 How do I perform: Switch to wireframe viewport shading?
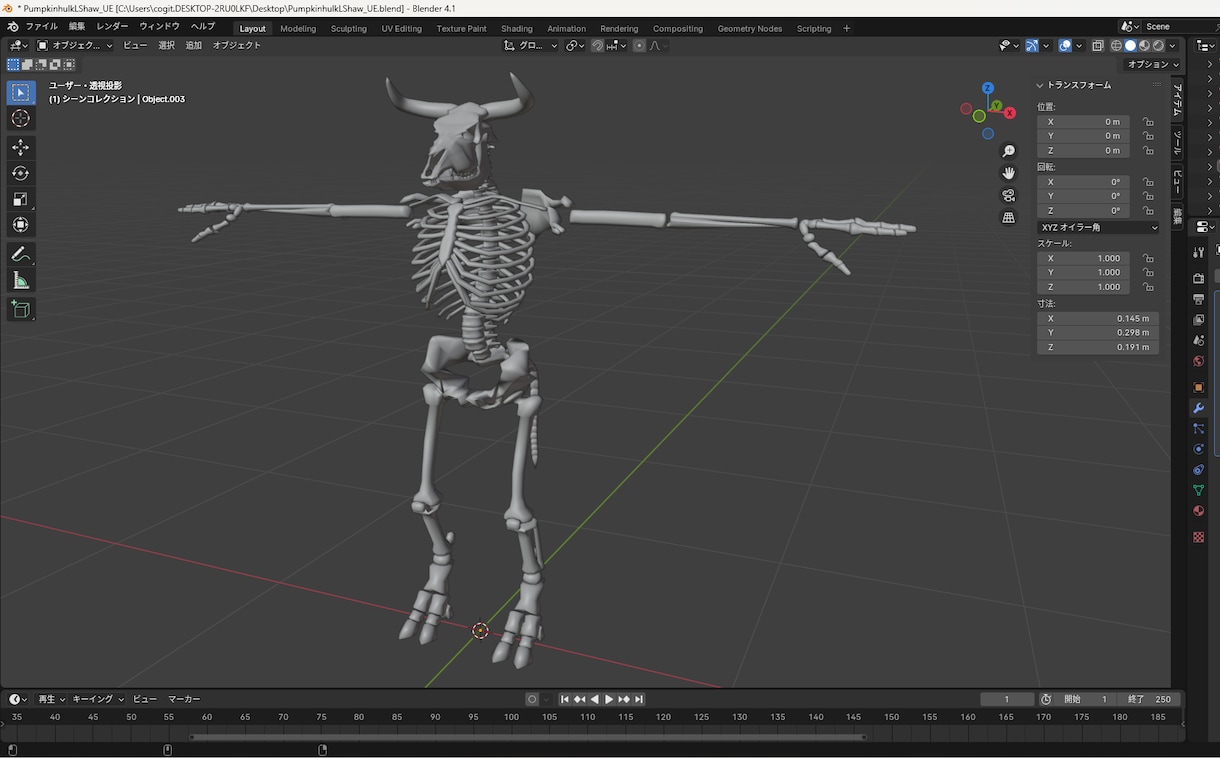tap(1116, 46)
